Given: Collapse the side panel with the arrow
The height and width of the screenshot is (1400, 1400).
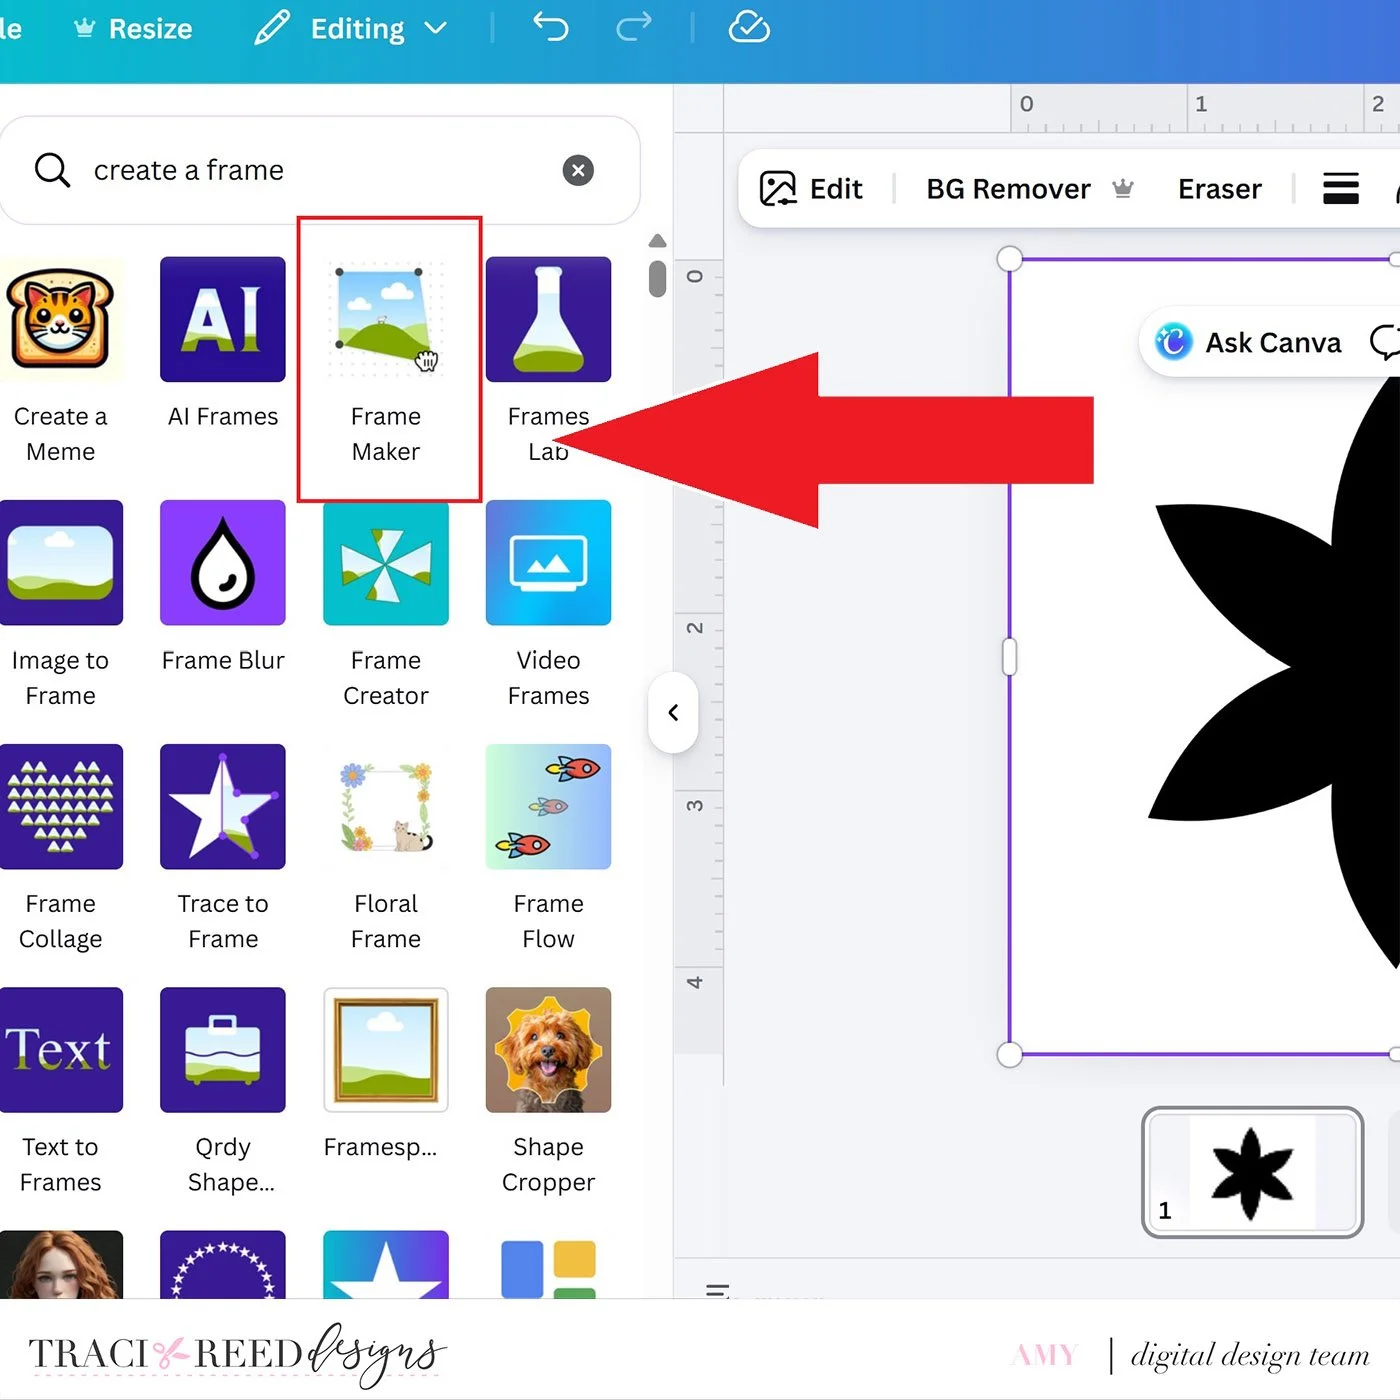Looking at the screenshot, I should [x=673, y=712].
